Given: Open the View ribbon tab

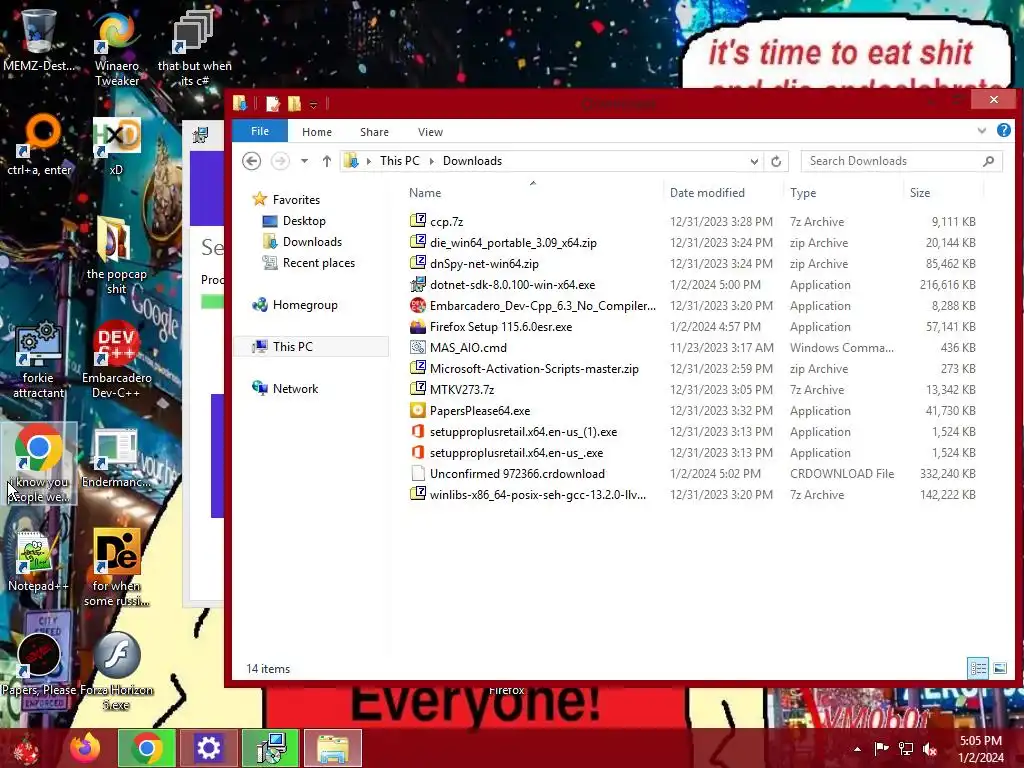Looking at the screenshot, I should 430,132.
